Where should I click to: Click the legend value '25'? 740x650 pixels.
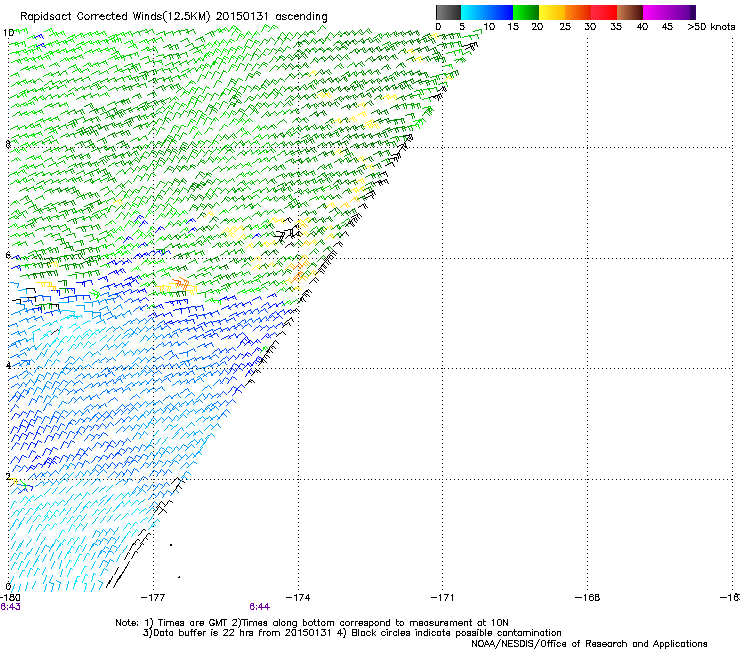(x=565, y=26)
